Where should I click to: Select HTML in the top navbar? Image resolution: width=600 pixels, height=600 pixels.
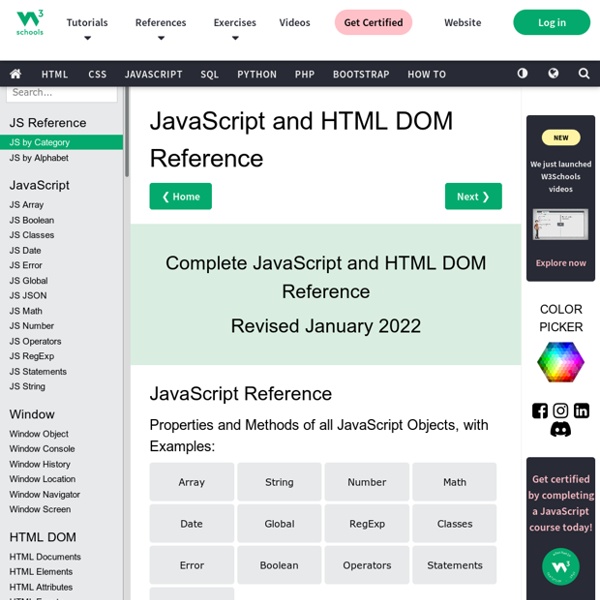tap(55, 74)
